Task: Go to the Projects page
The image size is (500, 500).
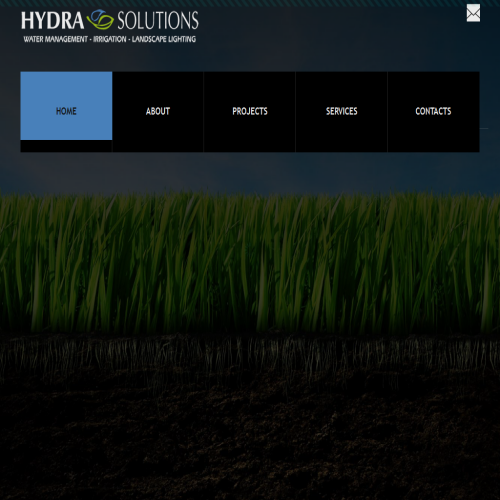Action: [x=250, y=112]
